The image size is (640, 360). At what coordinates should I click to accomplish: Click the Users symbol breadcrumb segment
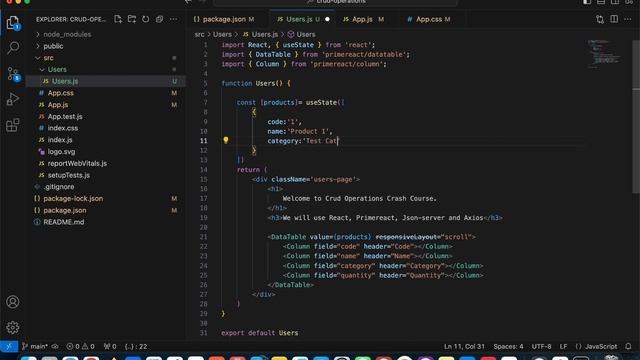pyautogui.click(x=302, y=34)
